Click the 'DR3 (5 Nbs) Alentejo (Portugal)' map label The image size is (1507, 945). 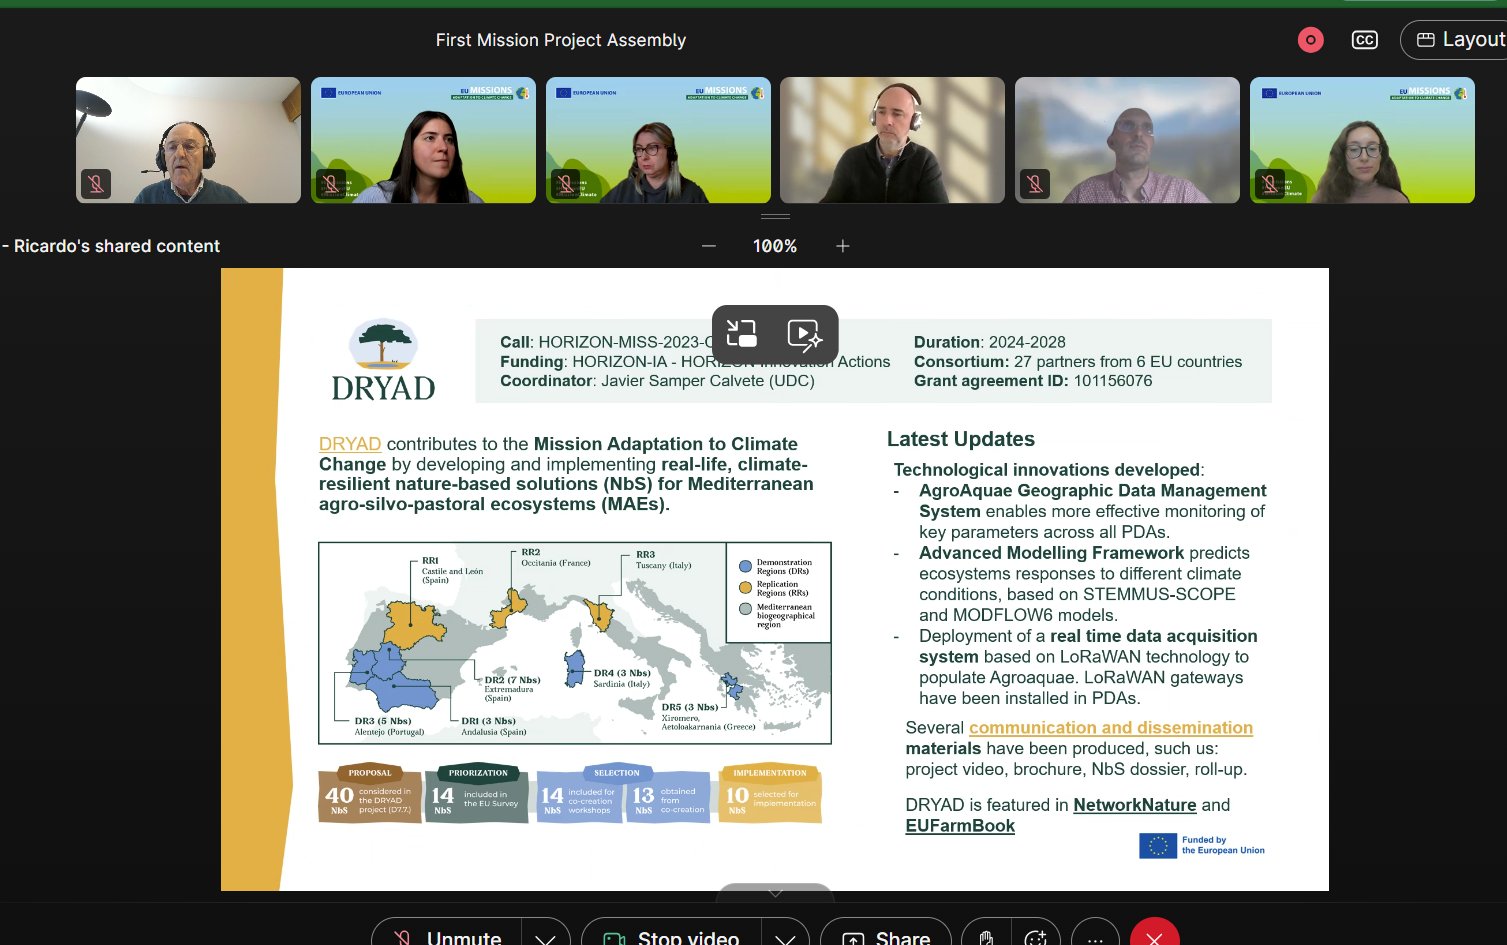tap(390, 726)
